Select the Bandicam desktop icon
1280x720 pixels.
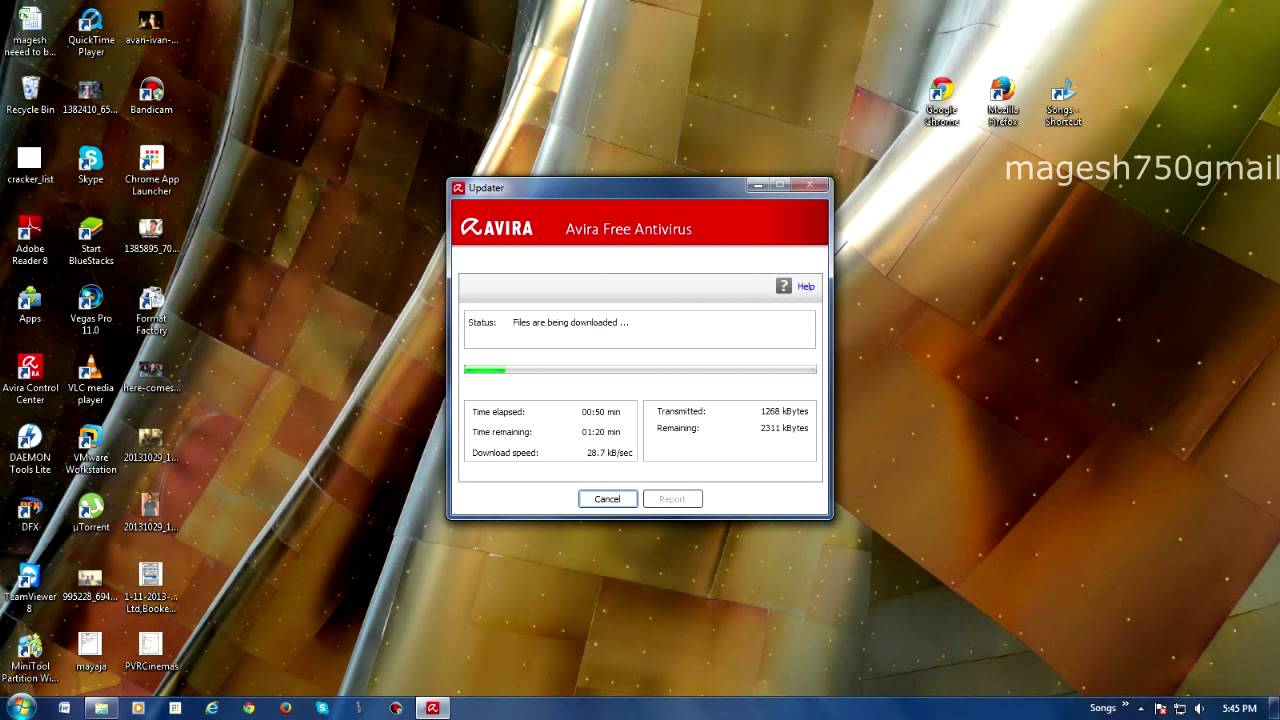151,96
